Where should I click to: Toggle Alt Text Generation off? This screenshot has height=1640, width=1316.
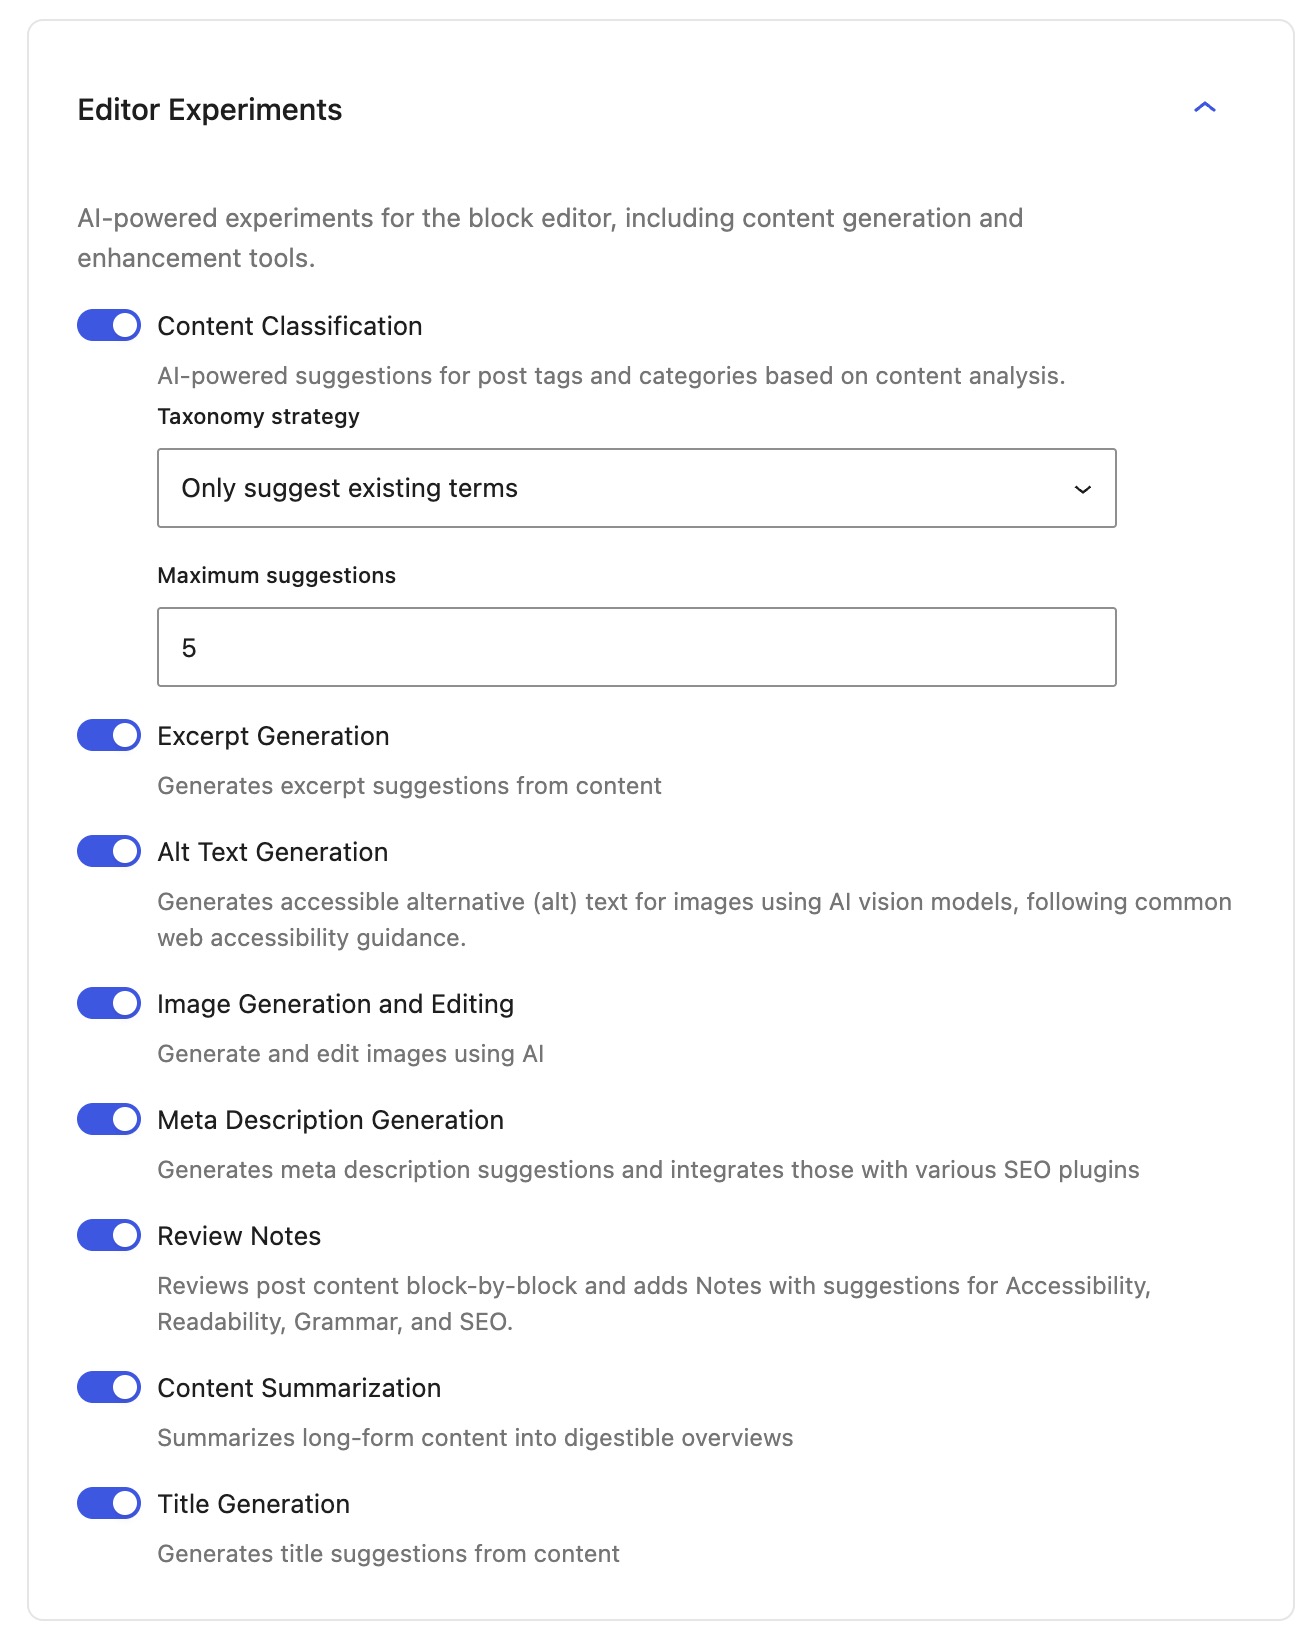(110, 852)
